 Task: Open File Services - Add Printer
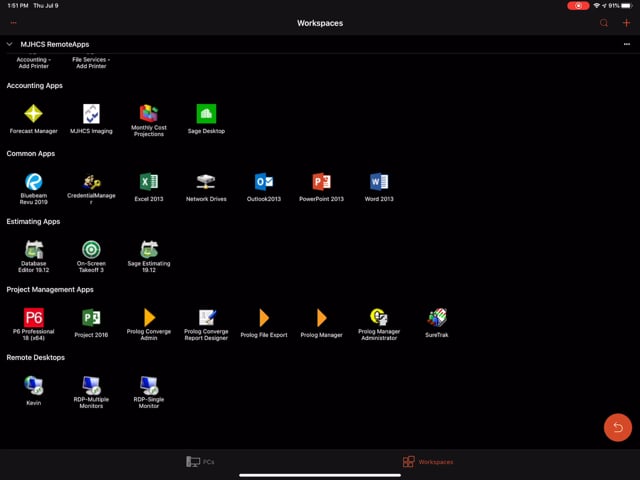pos(91,62)
